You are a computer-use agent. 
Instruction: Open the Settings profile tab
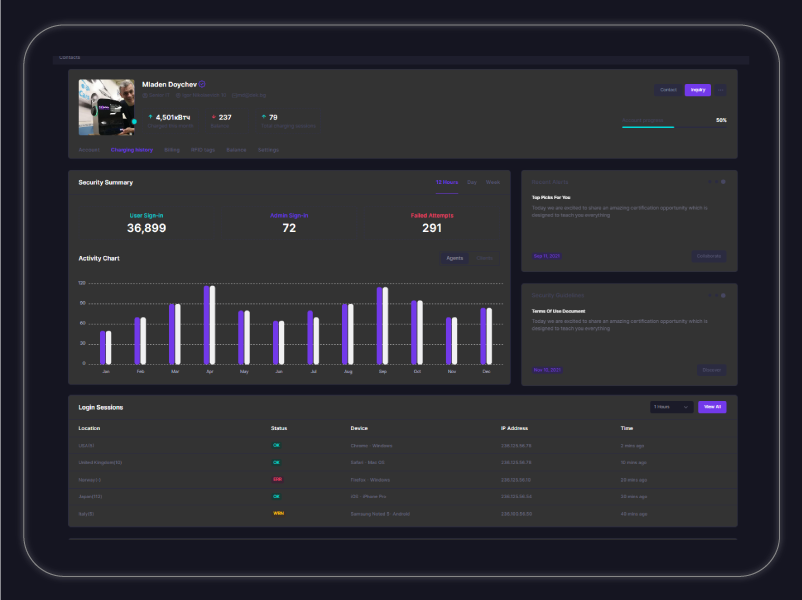(268, 150)
